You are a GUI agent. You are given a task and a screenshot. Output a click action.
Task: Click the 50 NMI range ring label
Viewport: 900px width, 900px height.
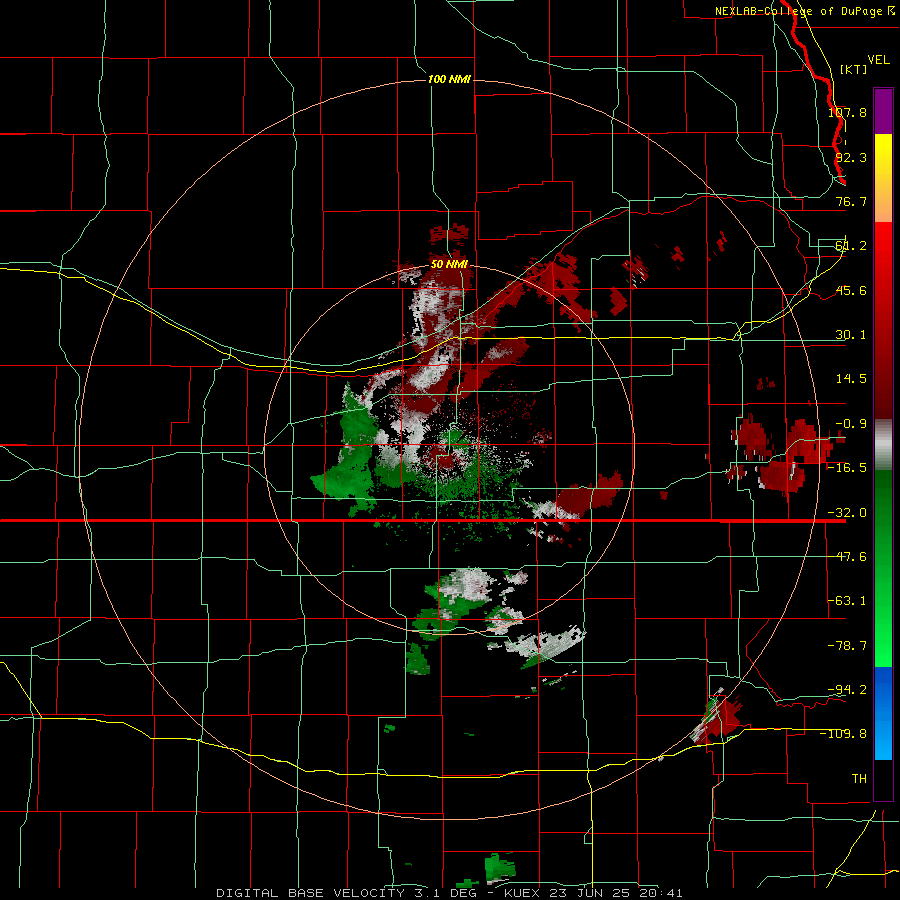point(449,264)
